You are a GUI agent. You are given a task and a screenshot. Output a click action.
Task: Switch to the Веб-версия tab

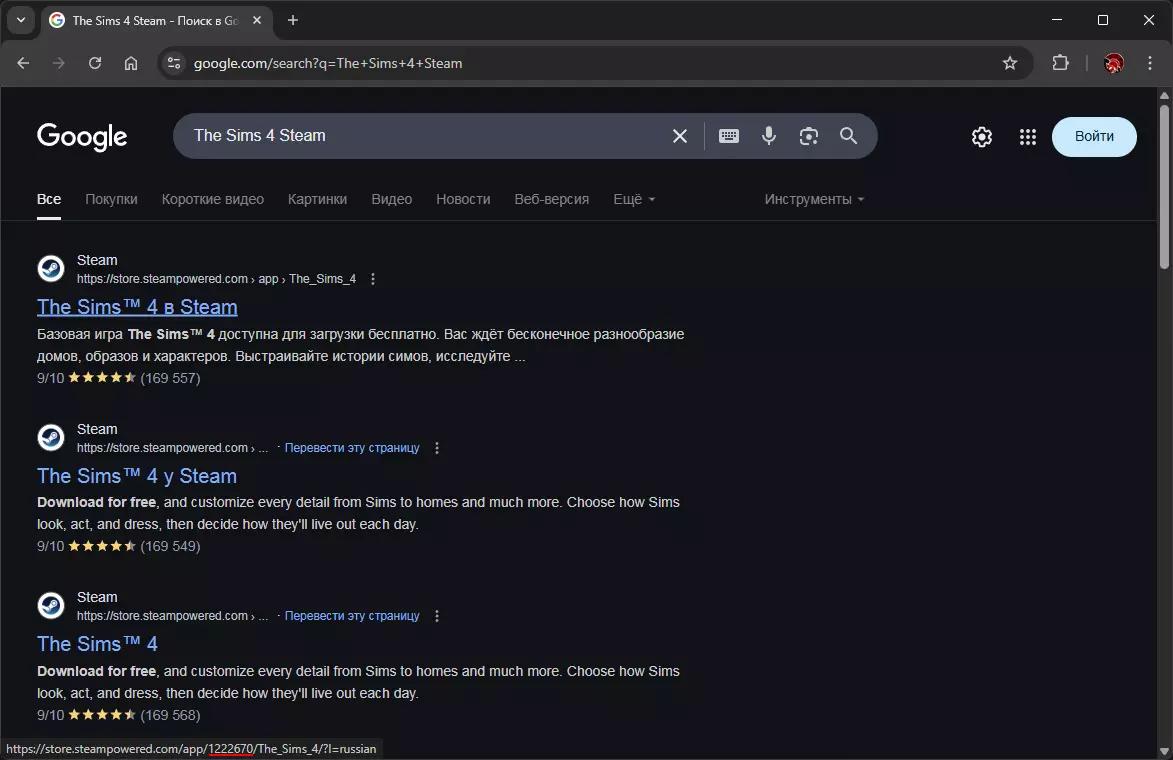[x=551, y=199]
